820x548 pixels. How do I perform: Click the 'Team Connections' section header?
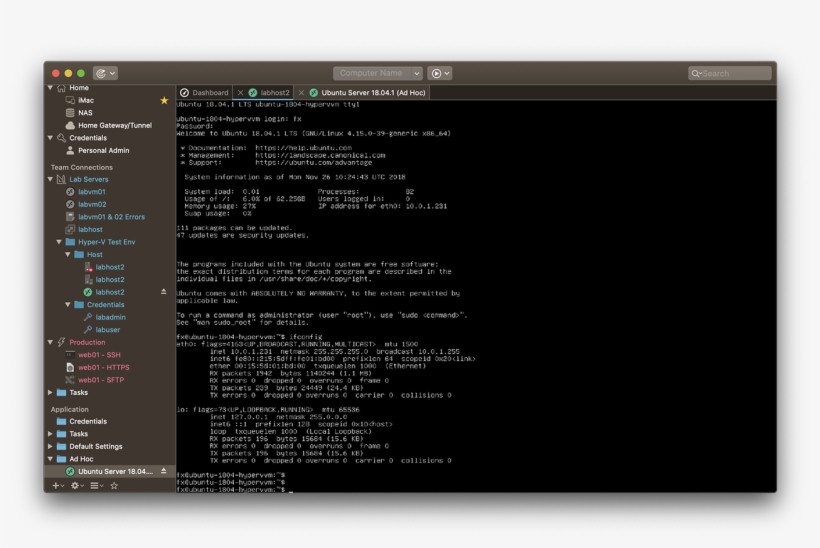point(82,167)
